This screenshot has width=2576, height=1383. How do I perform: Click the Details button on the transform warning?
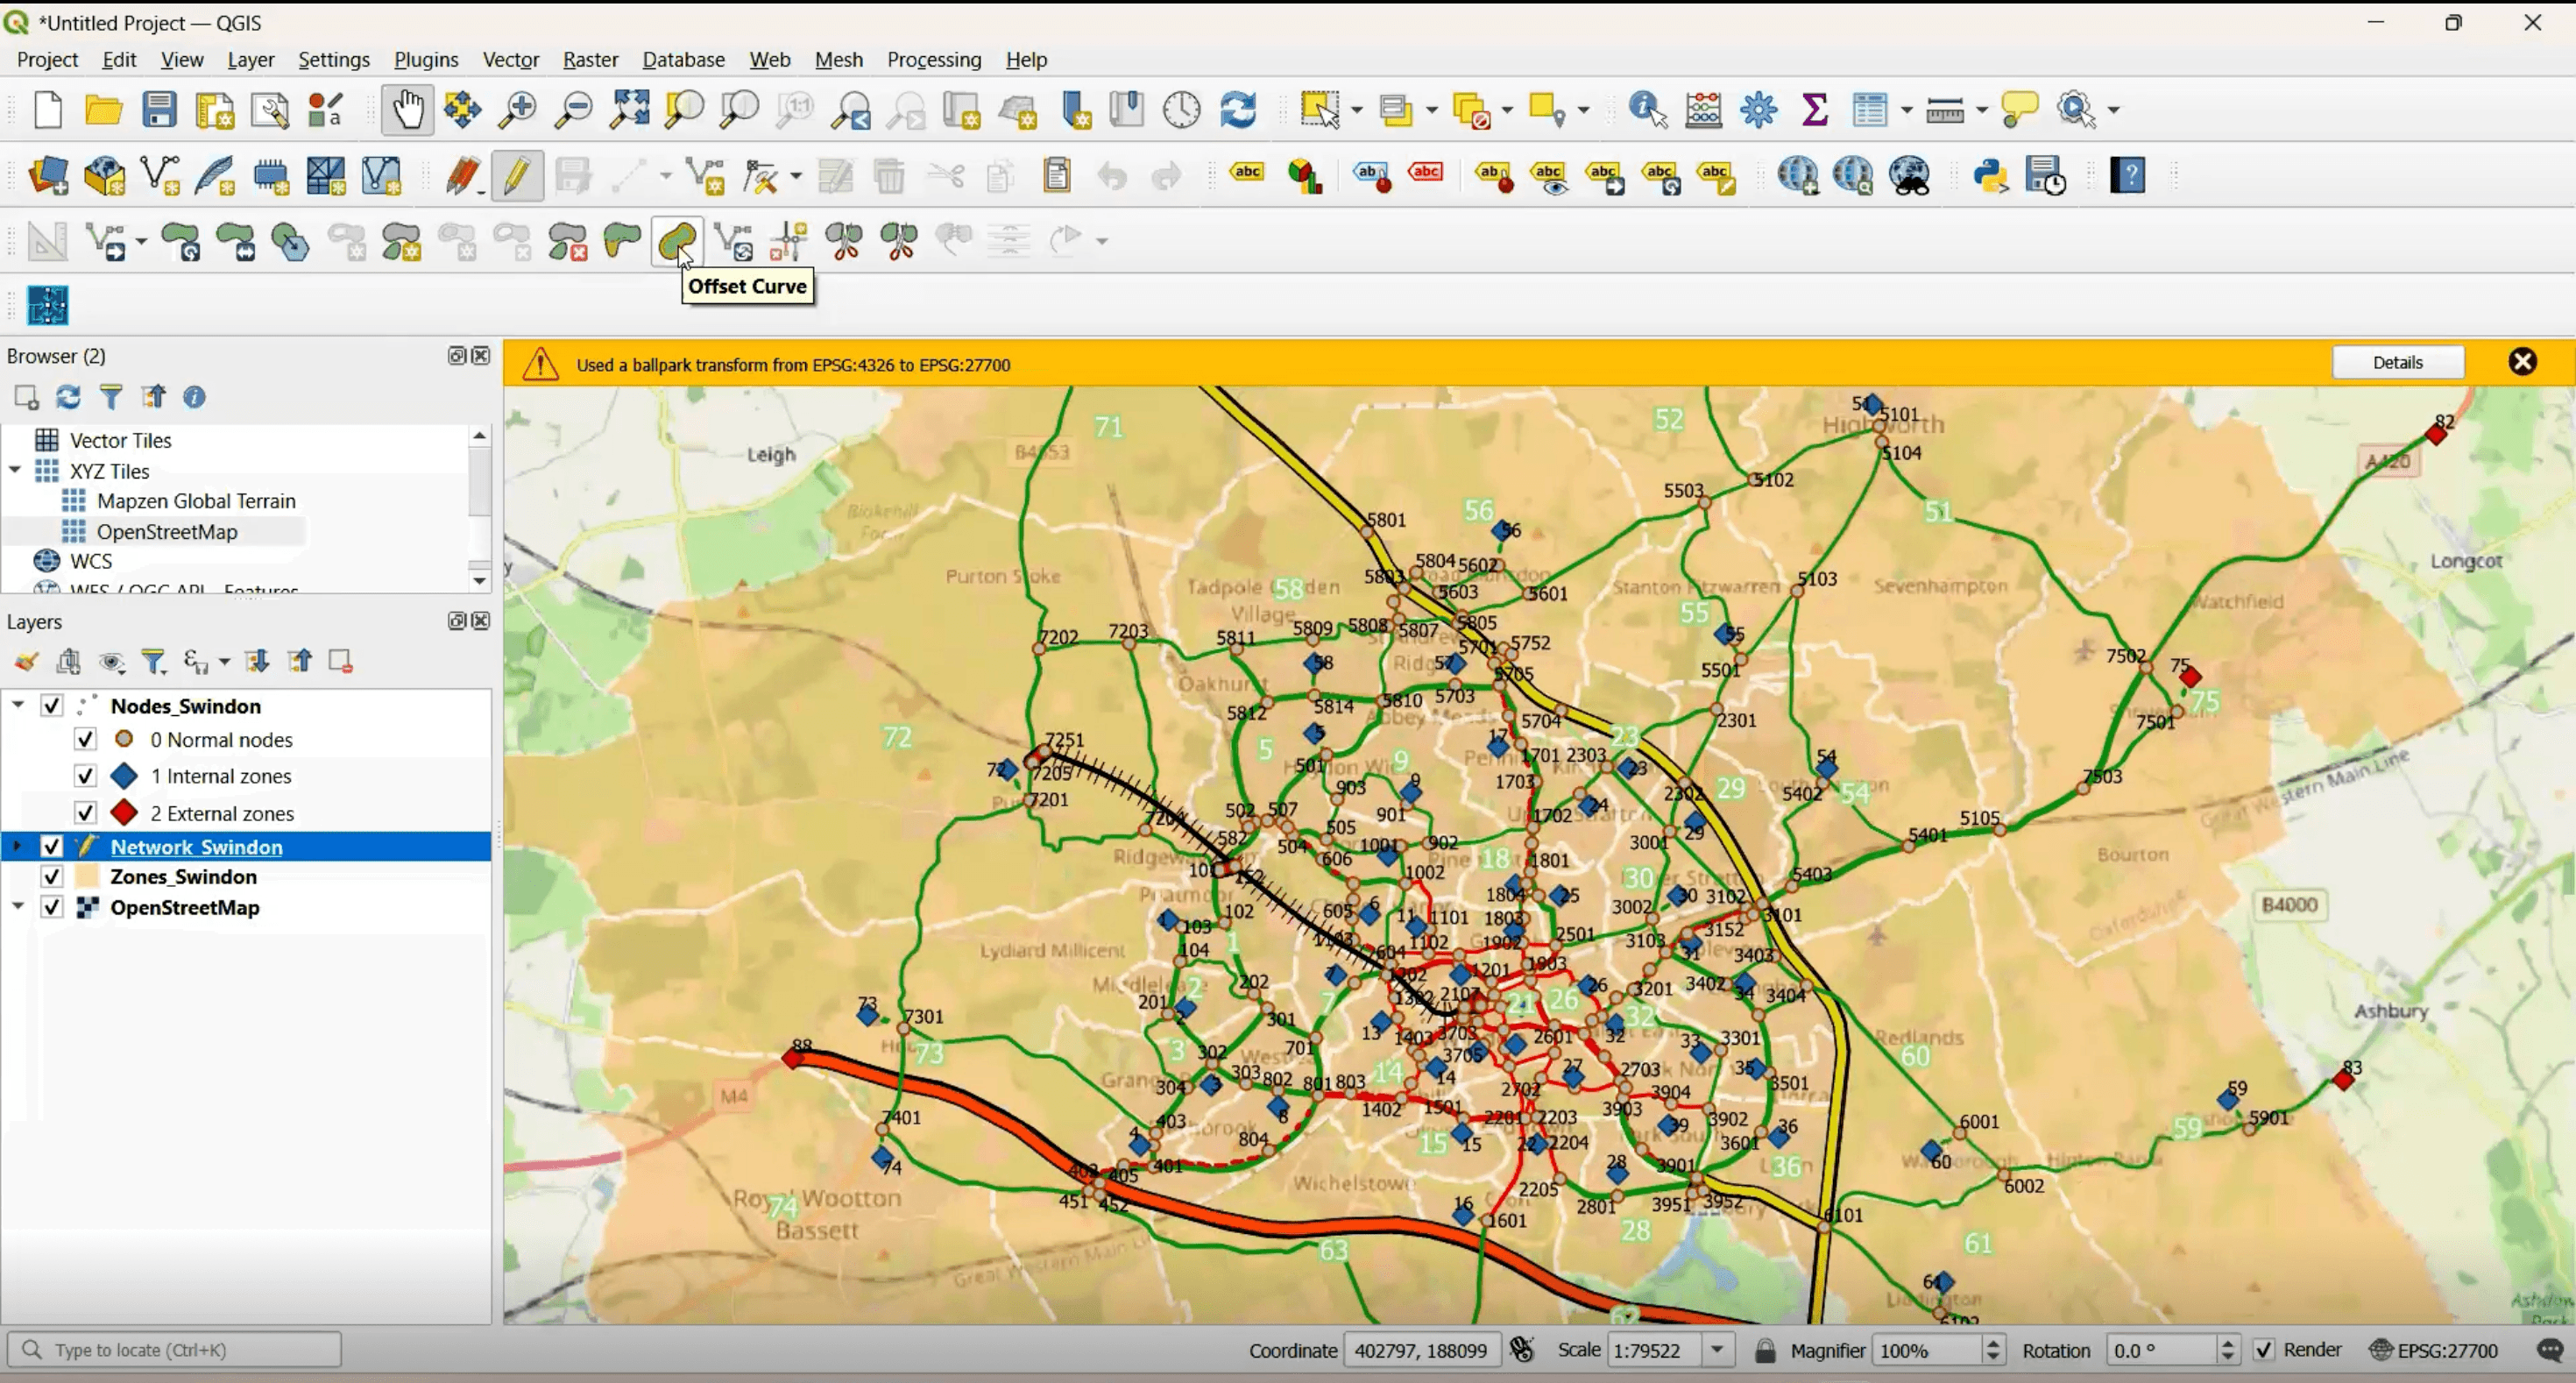point(2399,362)
